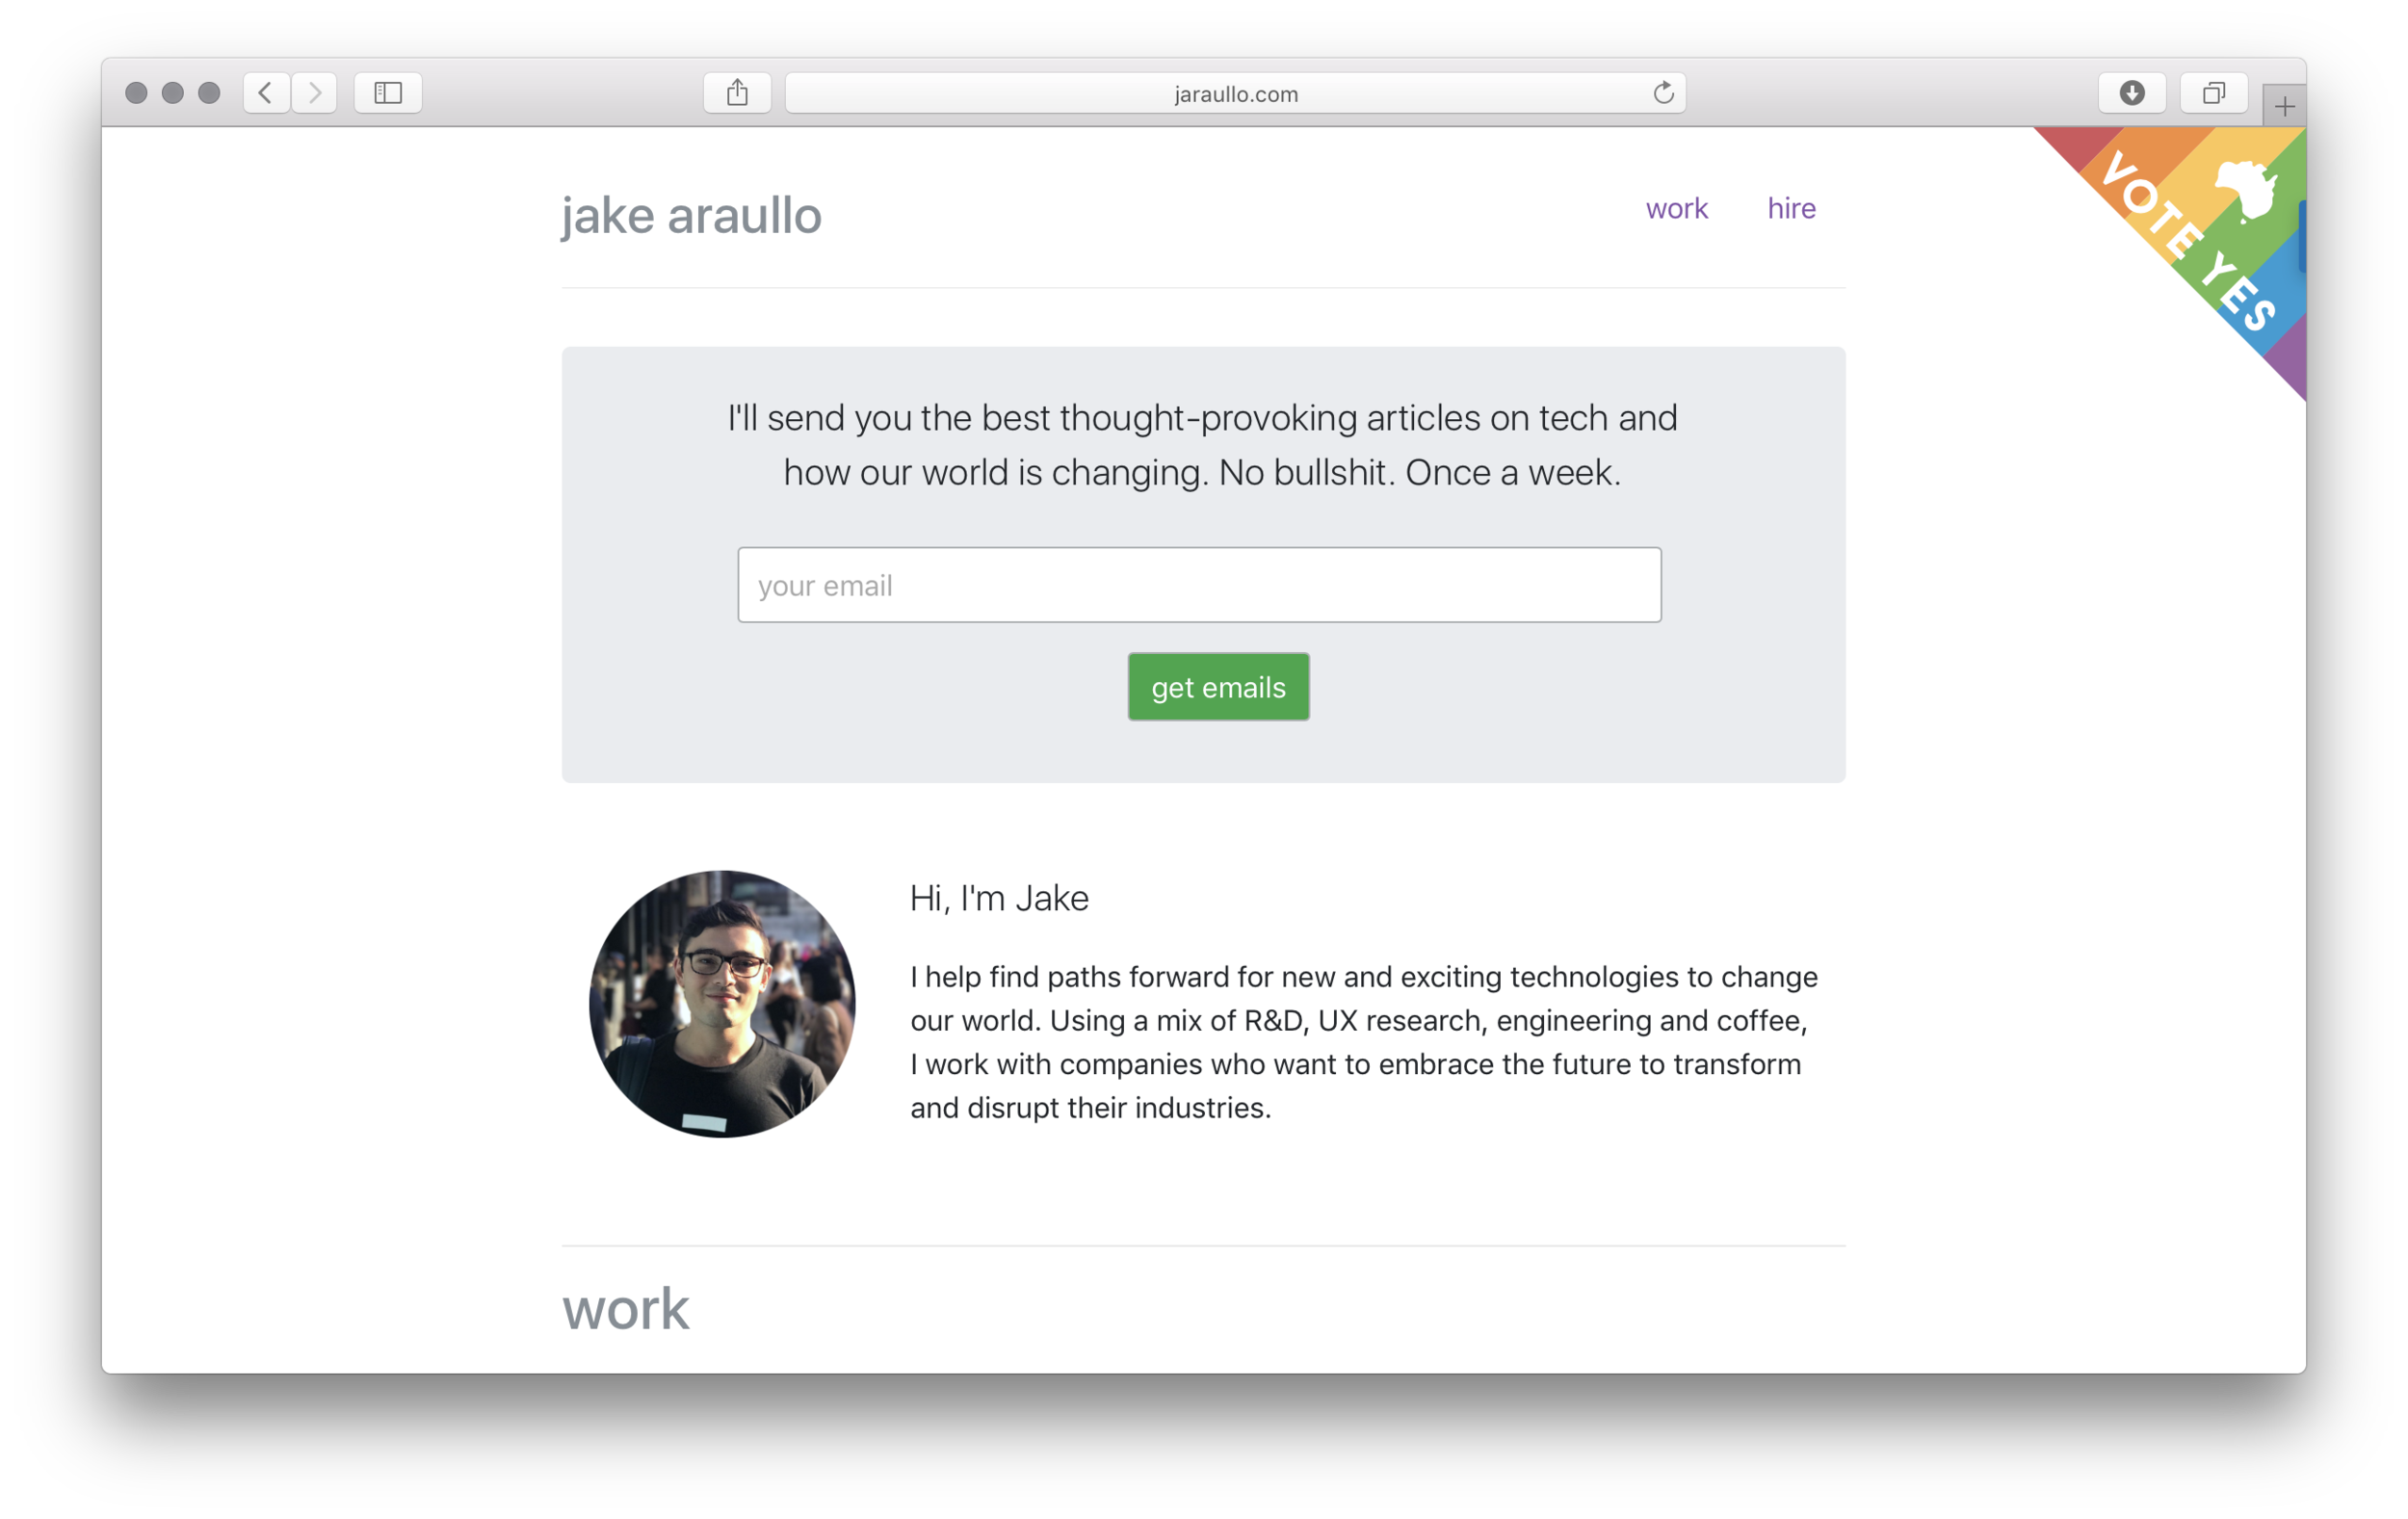2408x1519 pixels.
Task: Show all tabs overview icon
Action: pos(2214,93)
